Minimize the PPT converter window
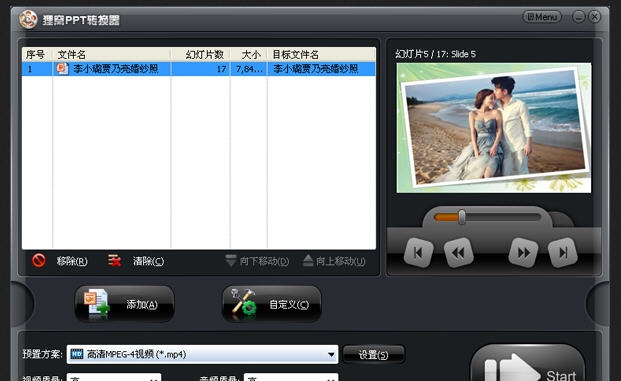The image size is (621, 381). coord(579,17)
